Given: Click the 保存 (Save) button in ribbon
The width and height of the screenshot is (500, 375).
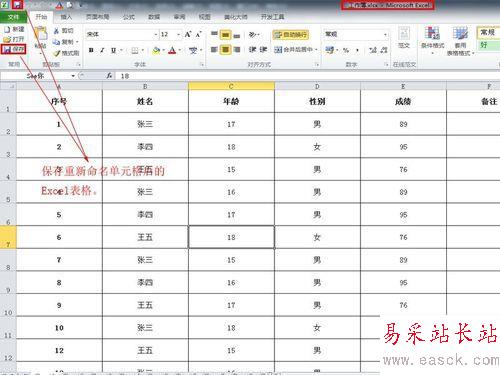Looking at the screenshot, I should [13, 49].
